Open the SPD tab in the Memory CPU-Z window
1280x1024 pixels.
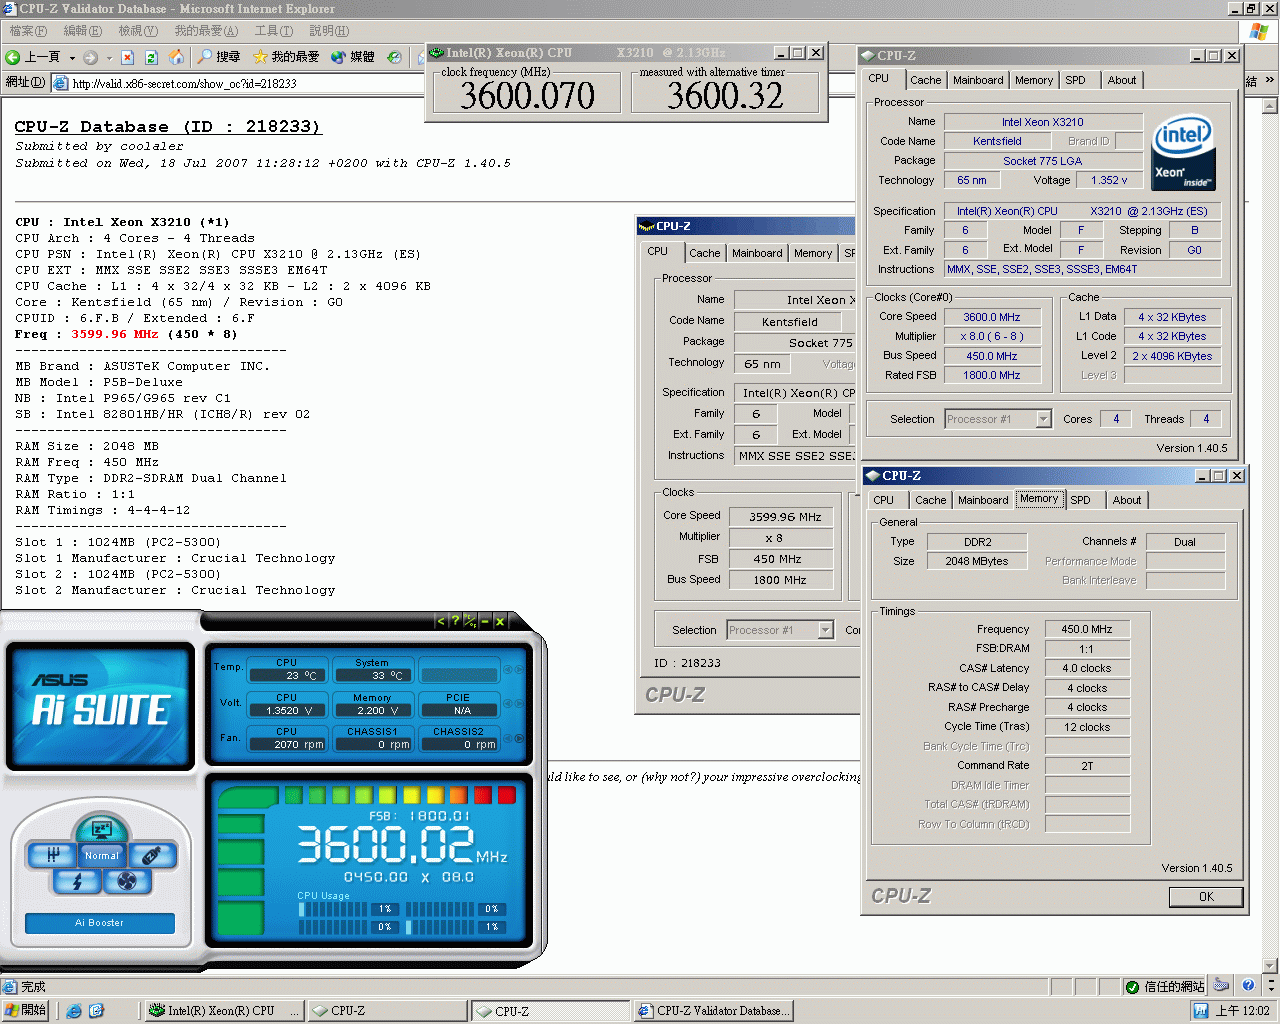(1080, 500)
